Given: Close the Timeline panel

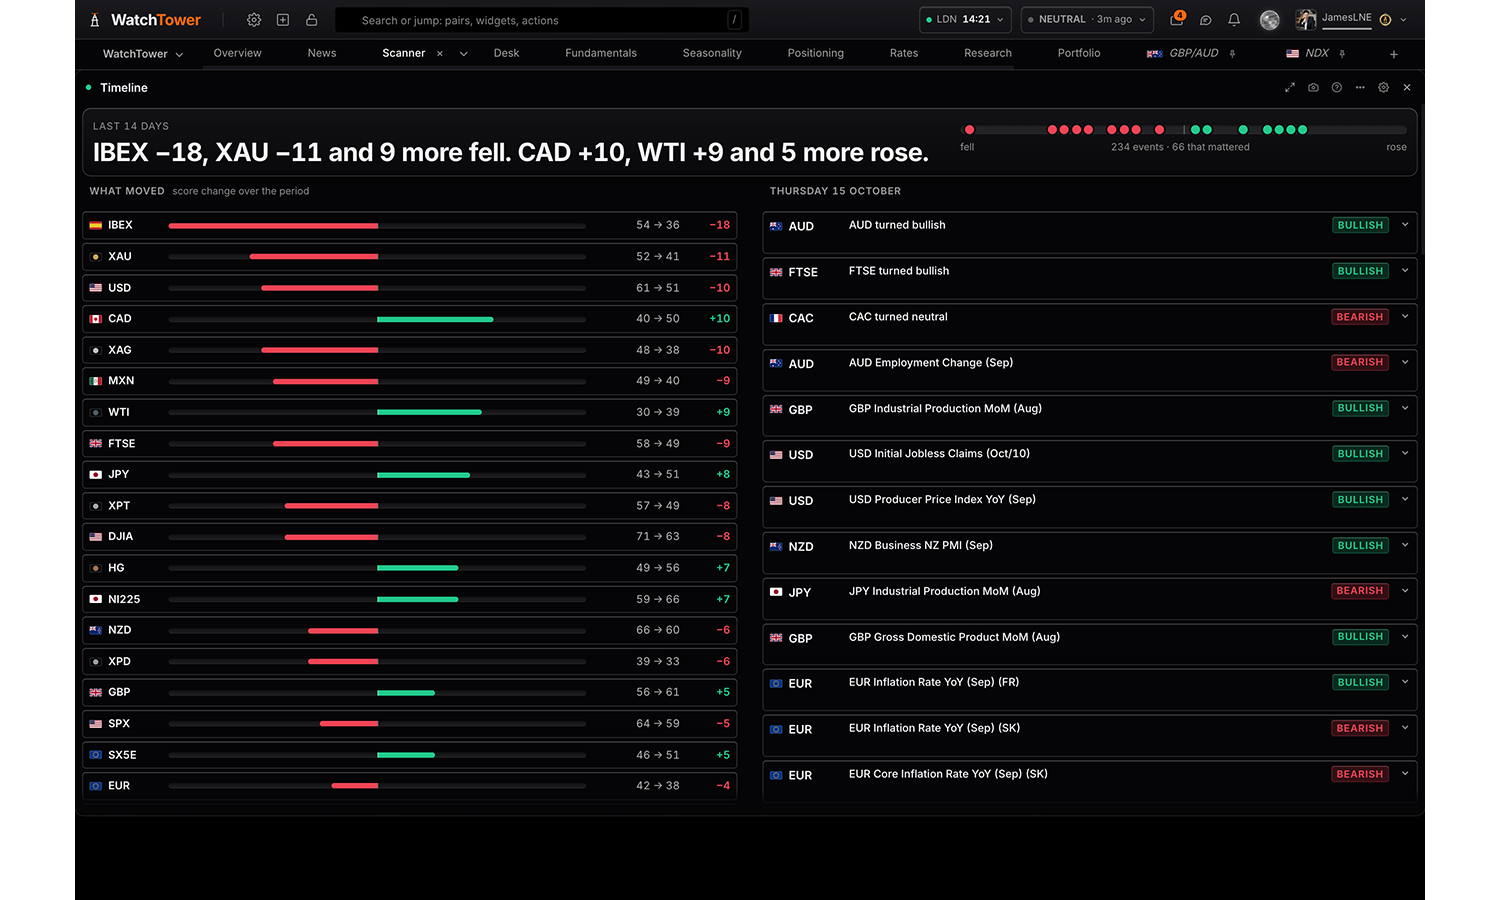Looking at the screenshot, I should pos(1407,88).
